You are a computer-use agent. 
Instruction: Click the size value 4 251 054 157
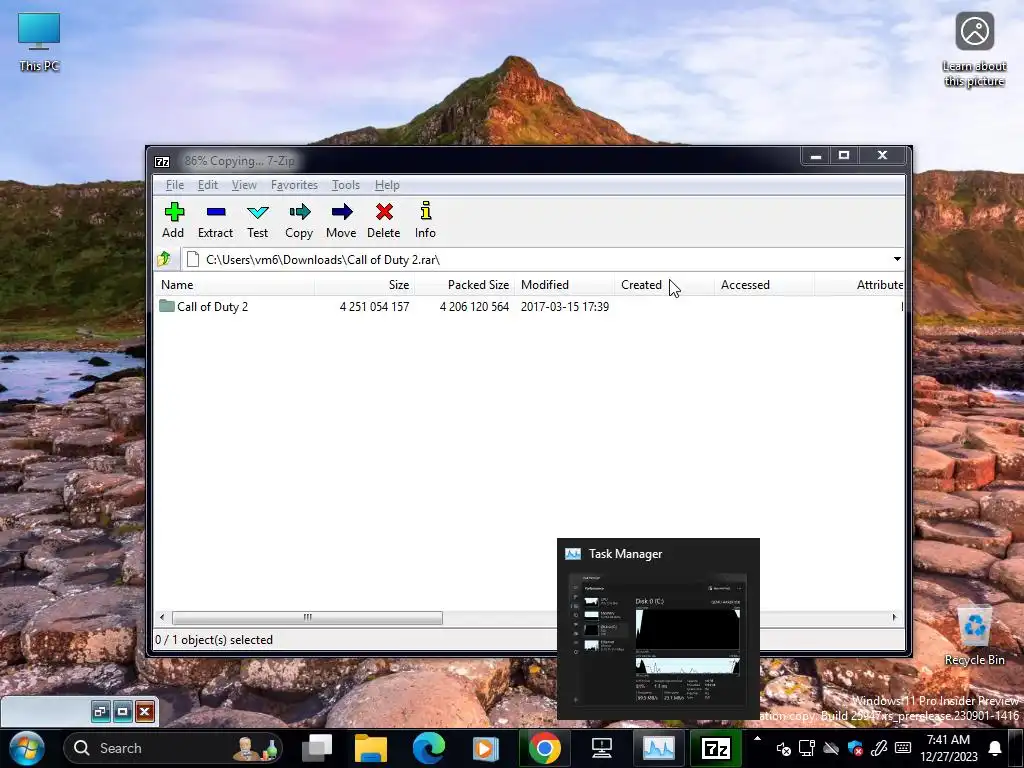pos(374,306)
